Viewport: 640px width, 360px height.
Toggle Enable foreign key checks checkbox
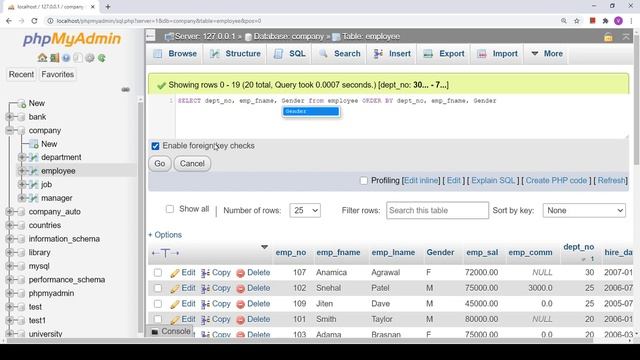pos(155,146)
